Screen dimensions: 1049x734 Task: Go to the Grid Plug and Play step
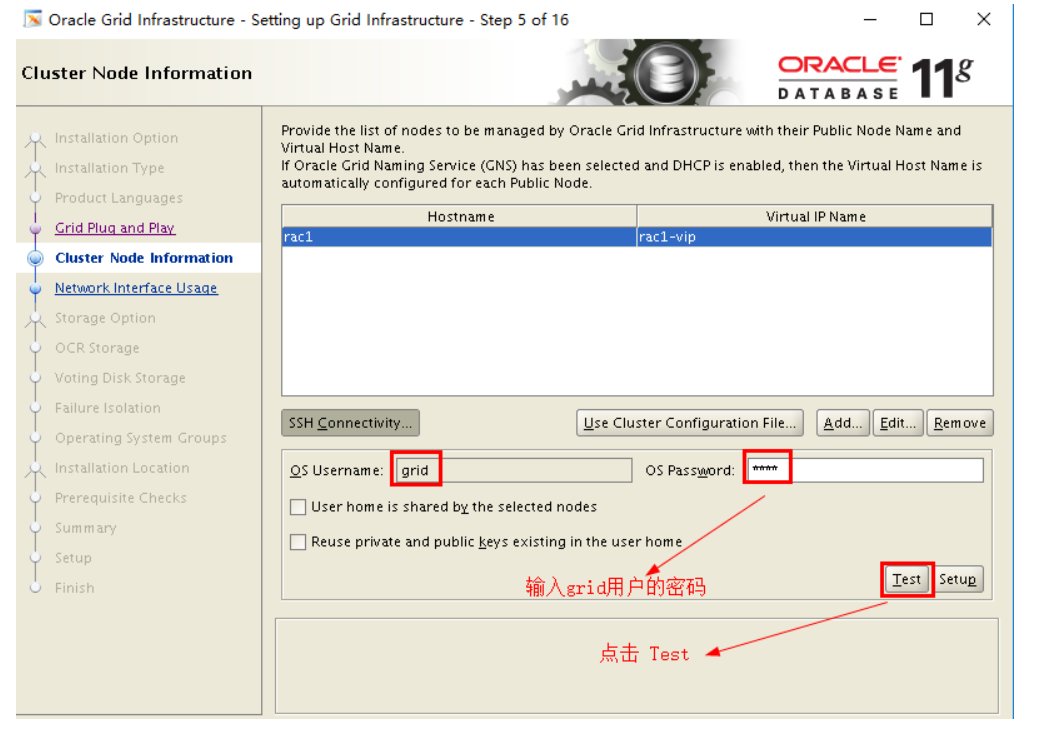tap(115, 228)
